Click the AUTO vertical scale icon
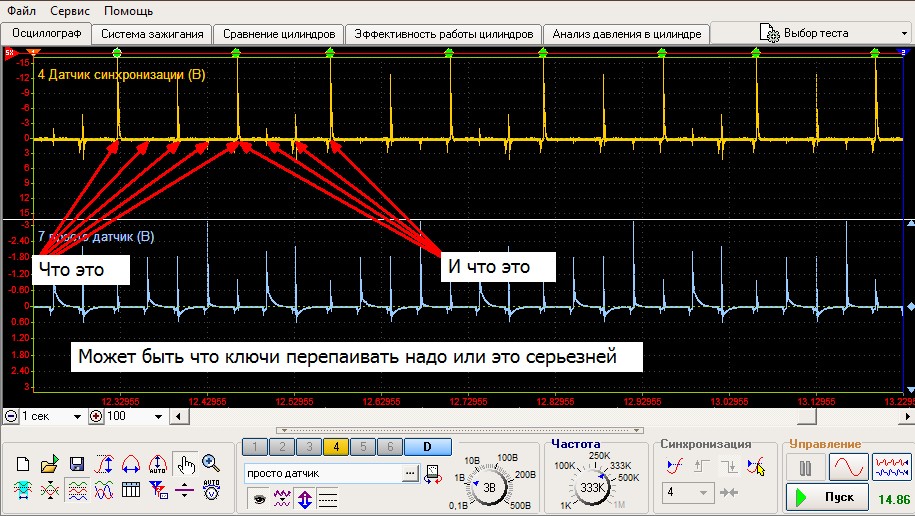This screenshot has height=516, width=915. [x=158, y=464]
